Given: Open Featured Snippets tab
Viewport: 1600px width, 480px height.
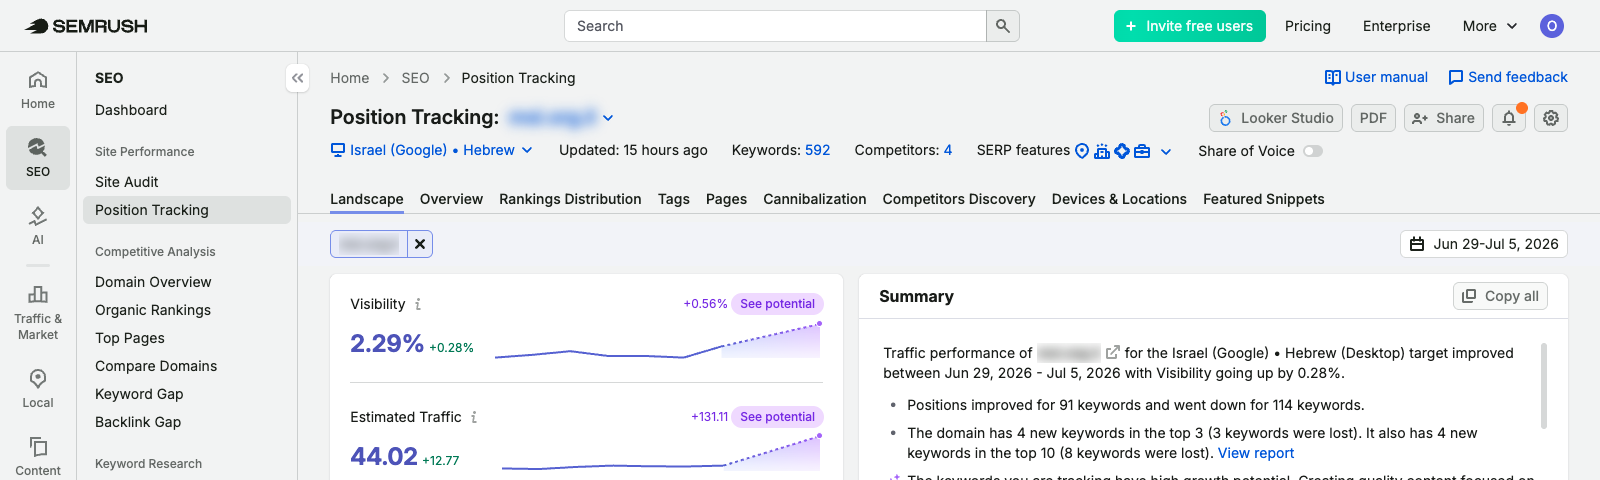Looking at the screenshot, I should 1264,199.
